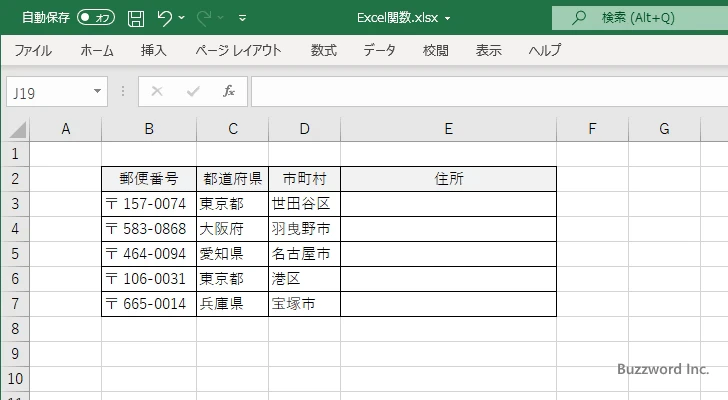Image resolution: width=728 pixels, height=400 pixels.
Task: Click the Name Box showing J19
Action: [49, 92]
